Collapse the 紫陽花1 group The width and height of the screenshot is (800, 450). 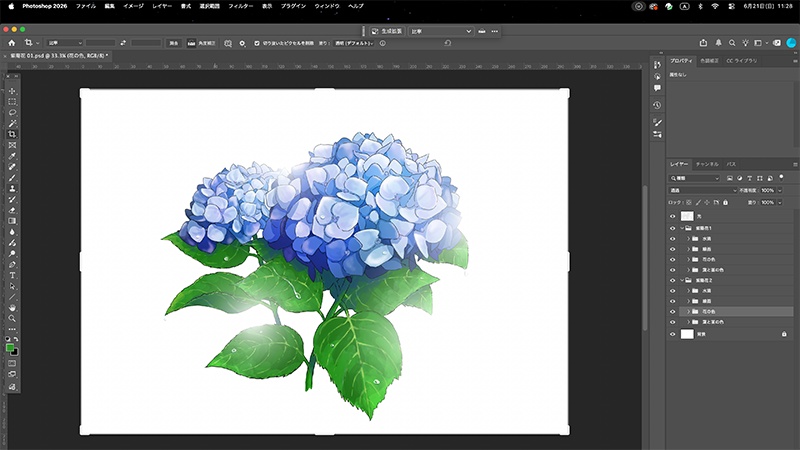click(x=682, y=228)
